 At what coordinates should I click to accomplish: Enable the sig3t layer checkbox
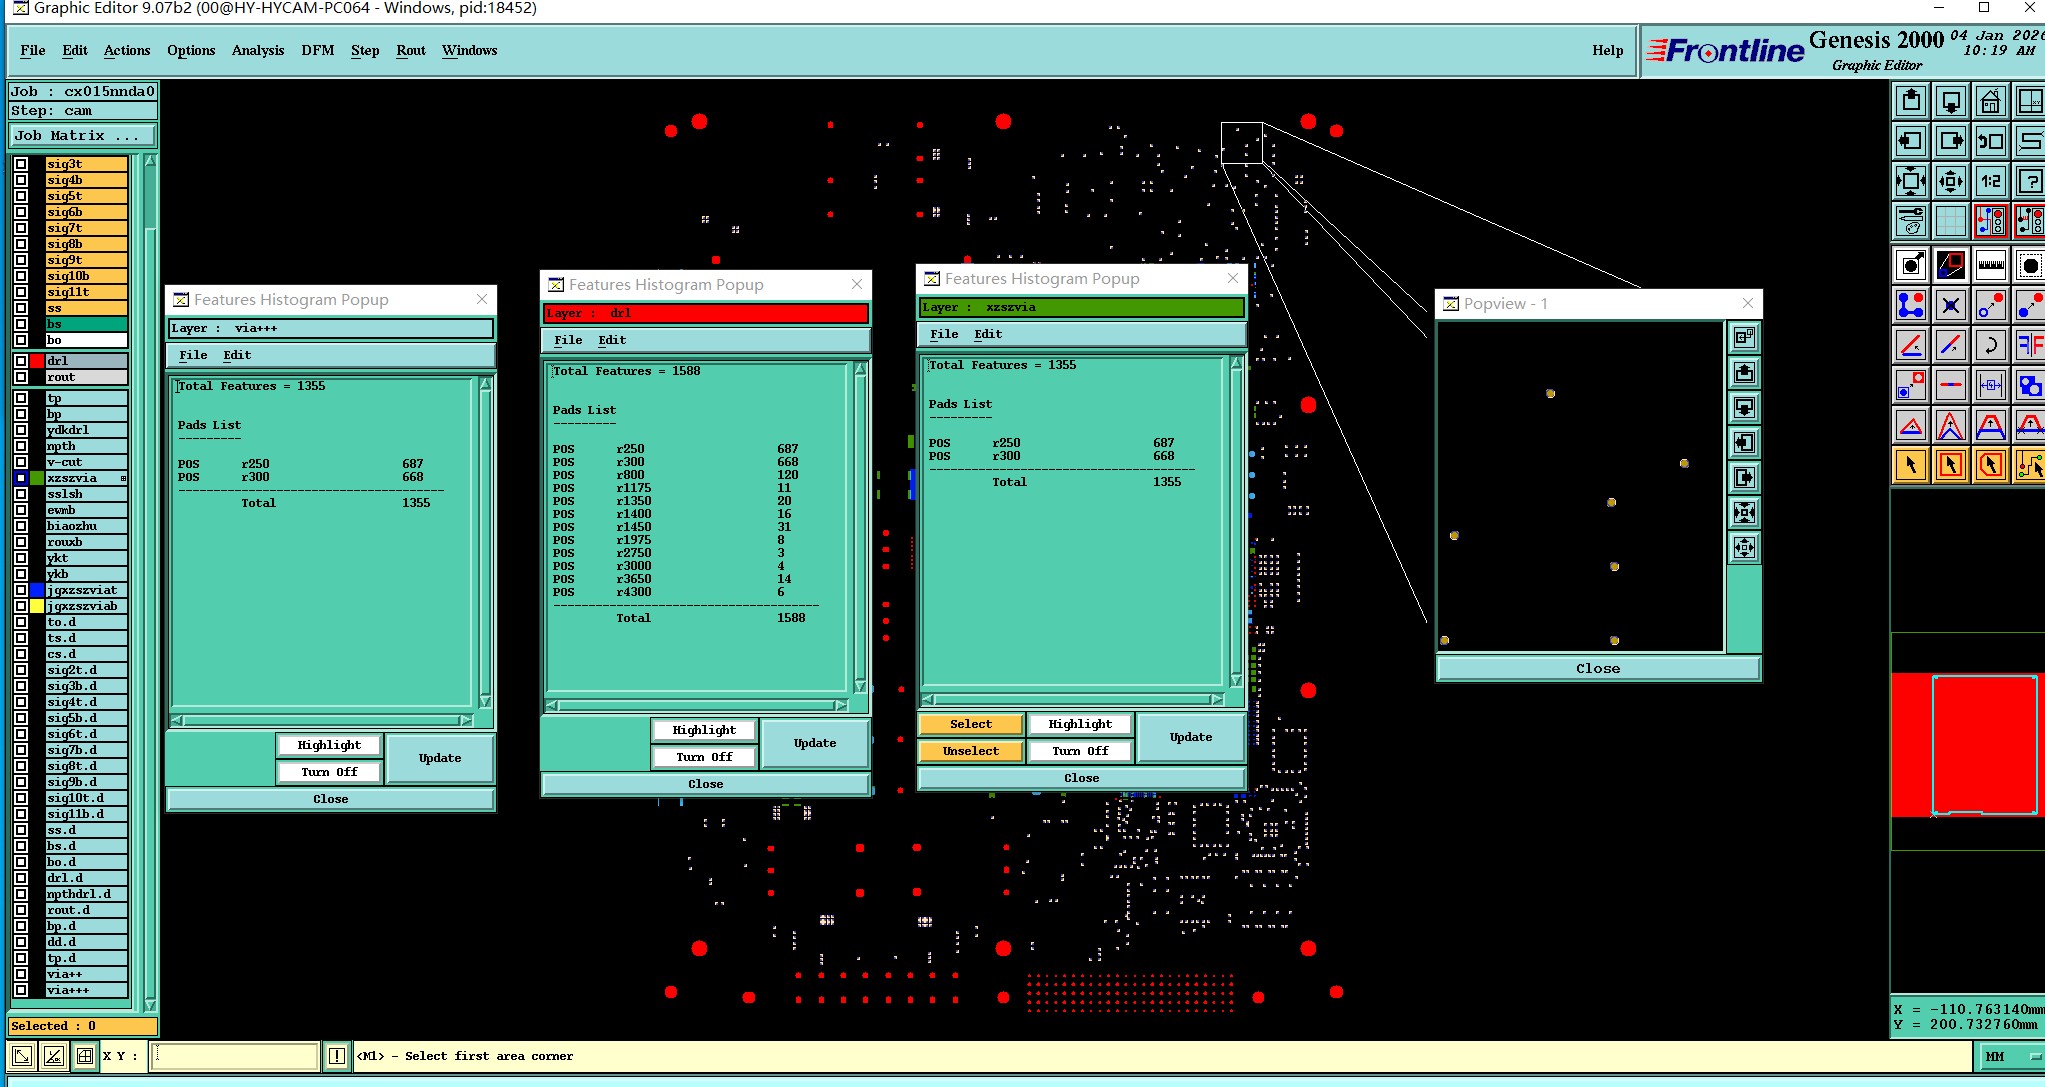coord(21,164)
